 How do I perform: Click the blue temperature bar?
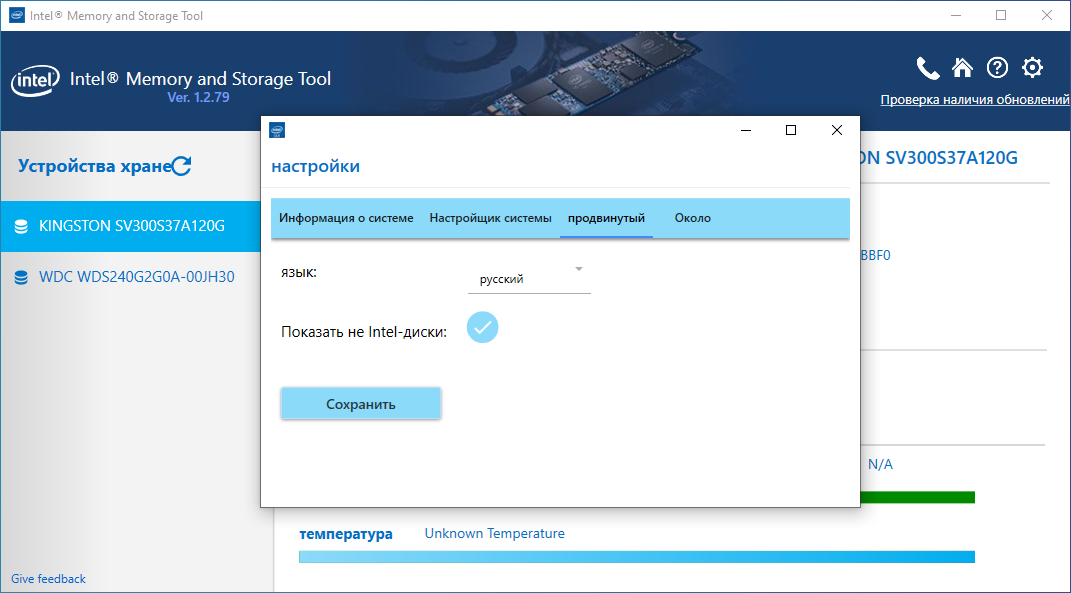[637, 557]
